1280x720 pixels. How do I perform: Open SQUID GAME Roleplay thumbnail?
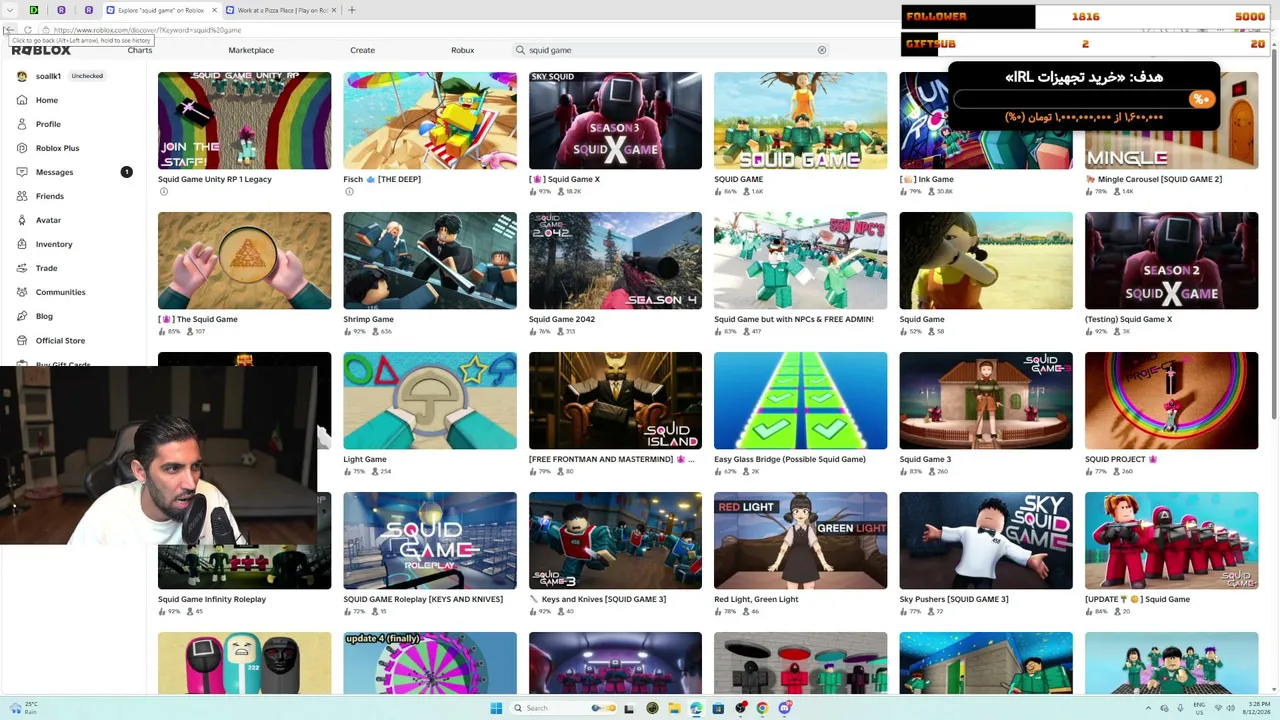click(x=430, y=540)
